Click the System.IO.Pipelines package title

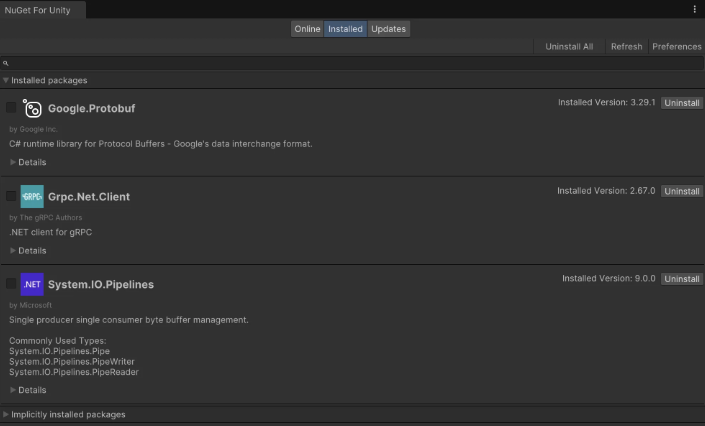click(101, 284)
